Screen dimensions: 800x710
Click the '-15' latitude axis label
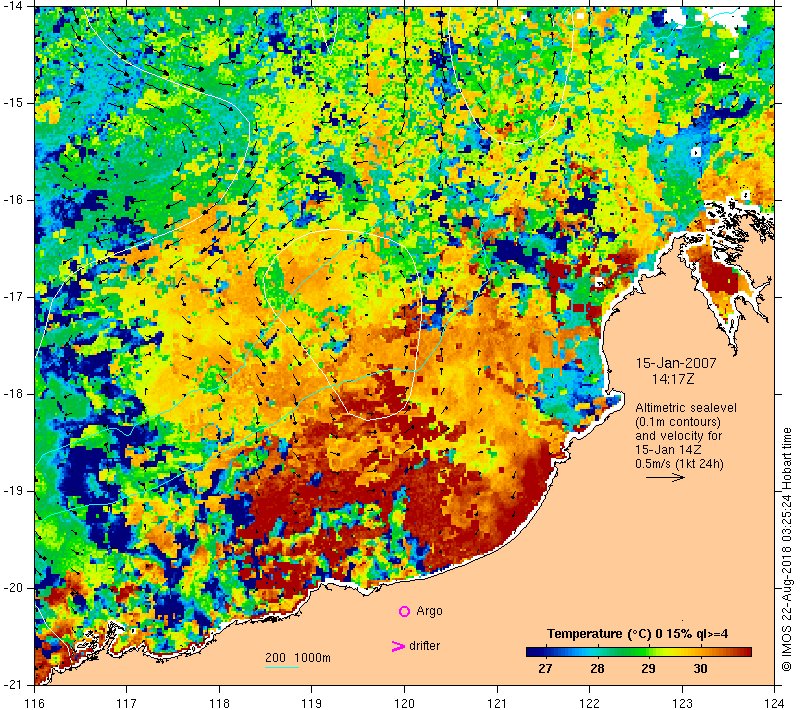click(x=12, y=103)
